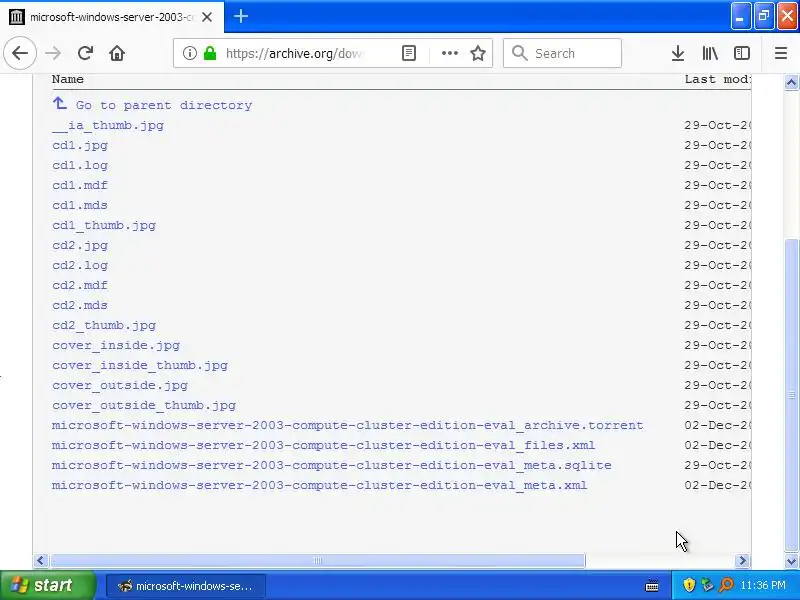Click the vertical scrollbar down arrow
The image size is (800, 600).
coord(791,561)
